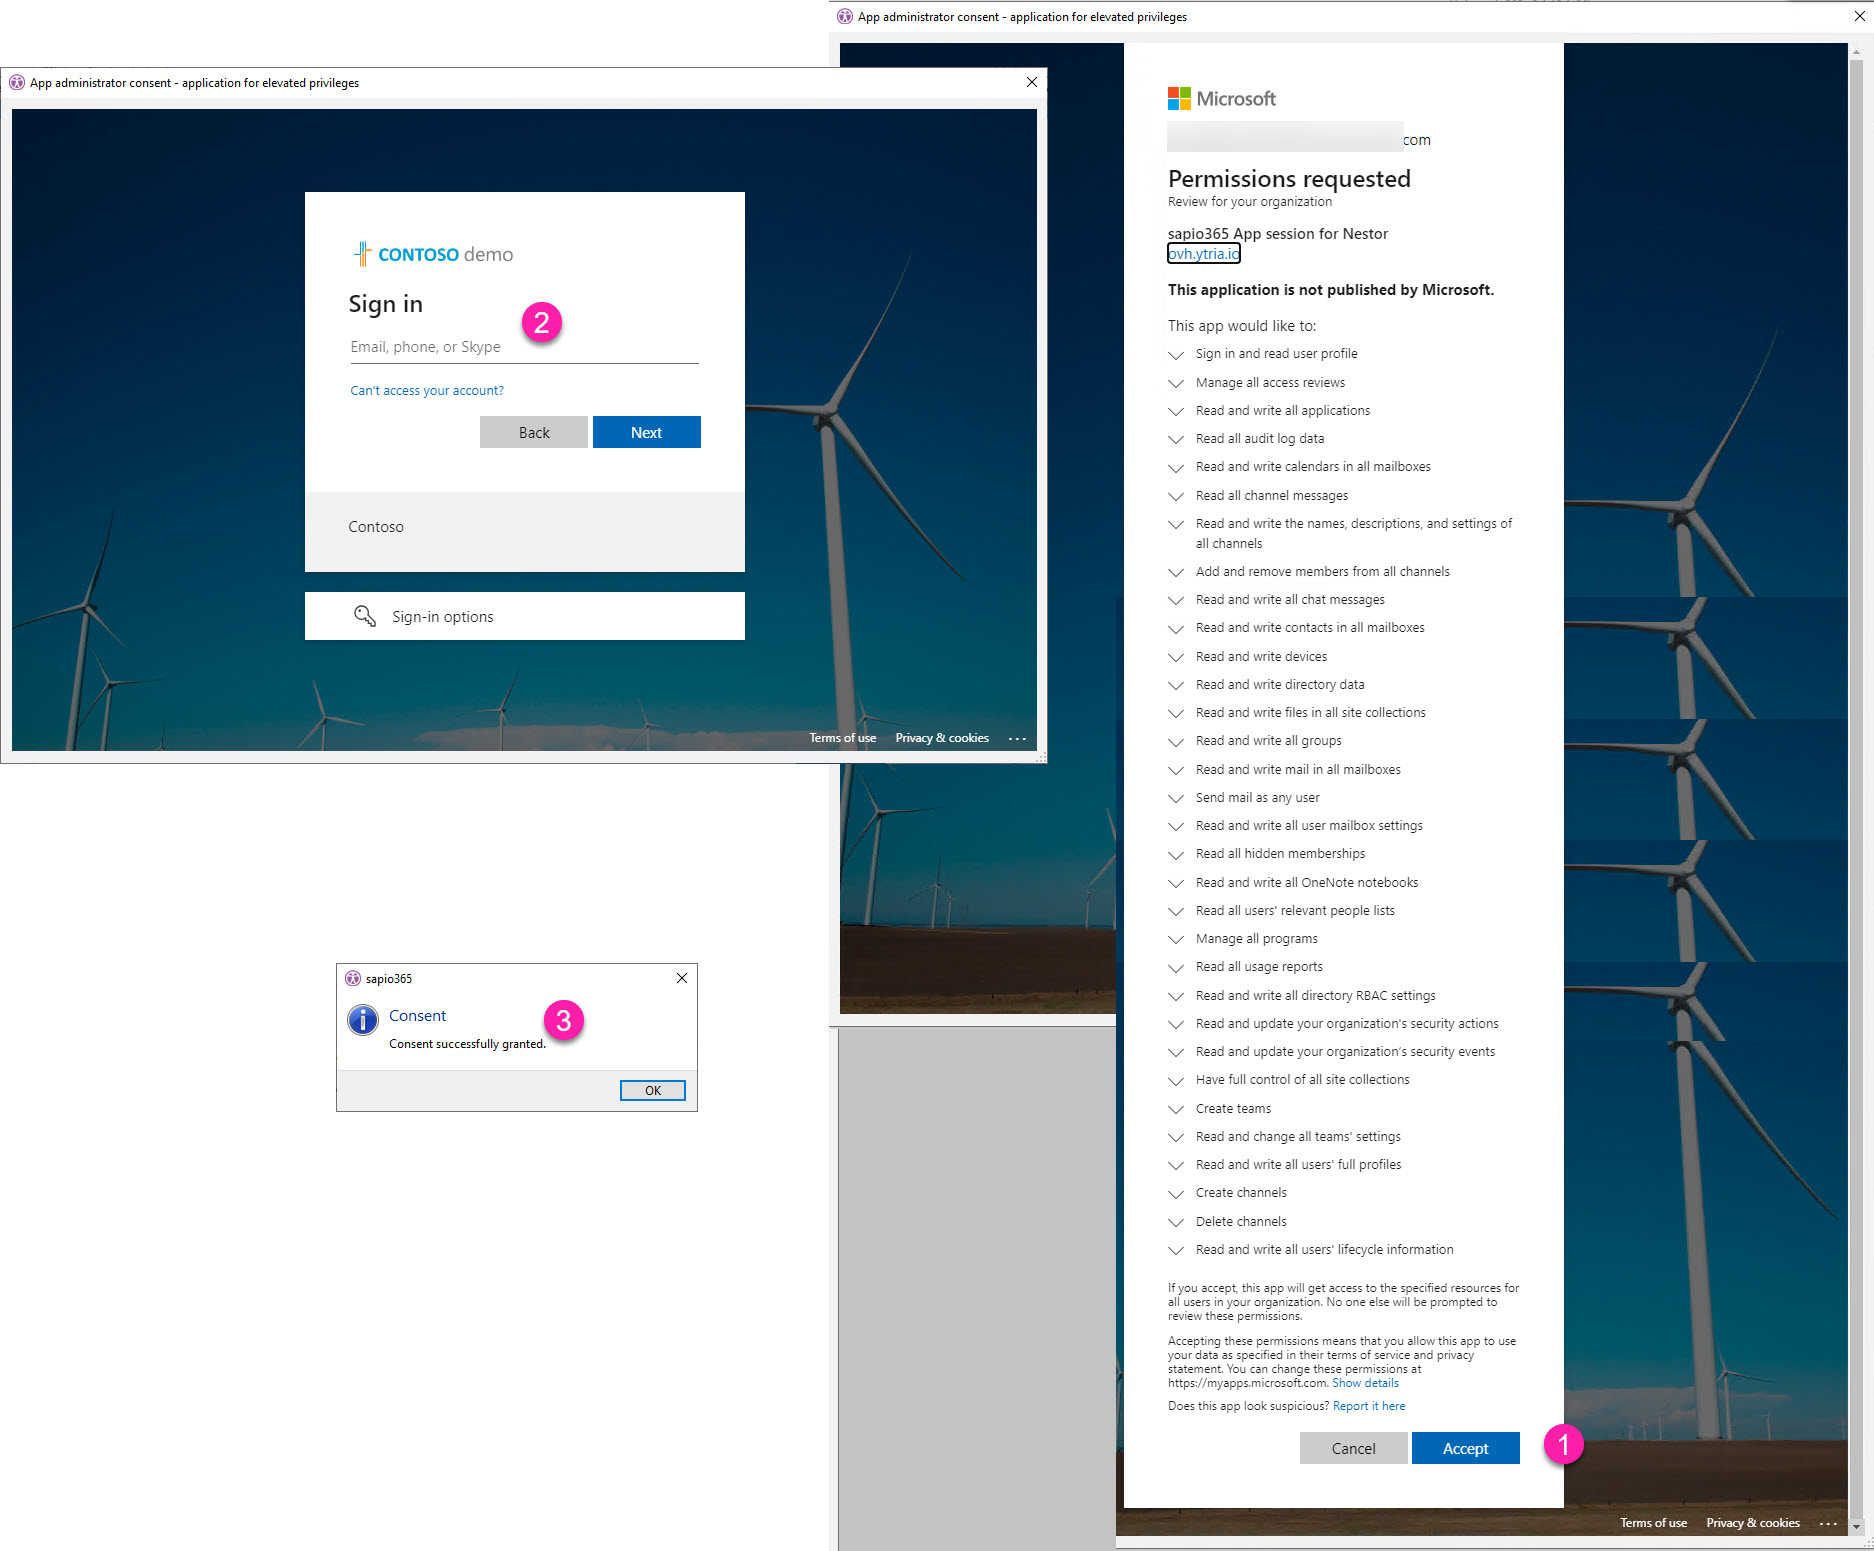This screenshot has height=1551, width=1874.
Task: Click Back in Contoso sign-in
Action: coord(534,432)
